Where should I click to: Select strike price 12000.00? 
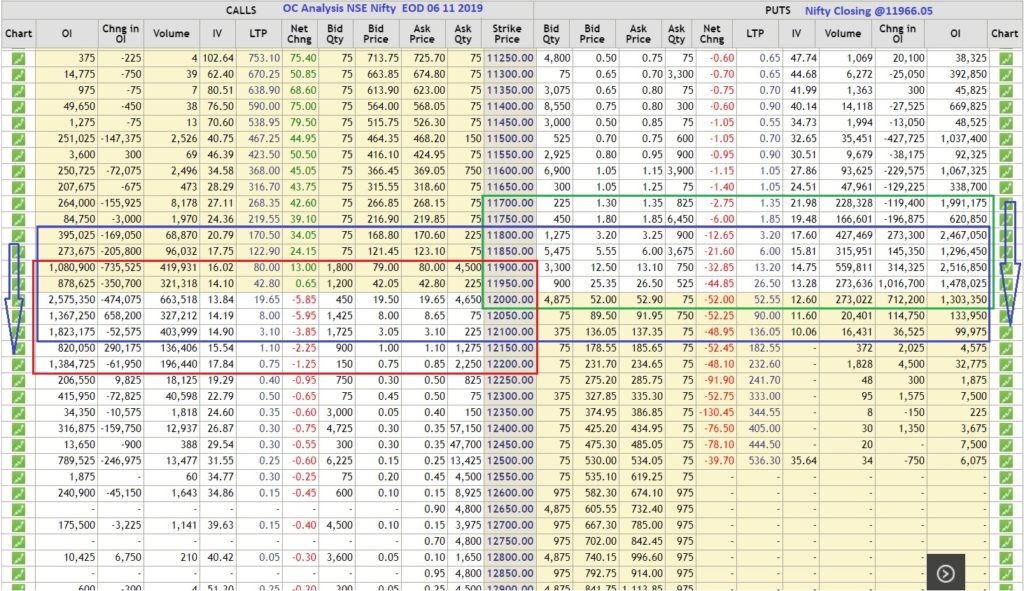[507, 299]
